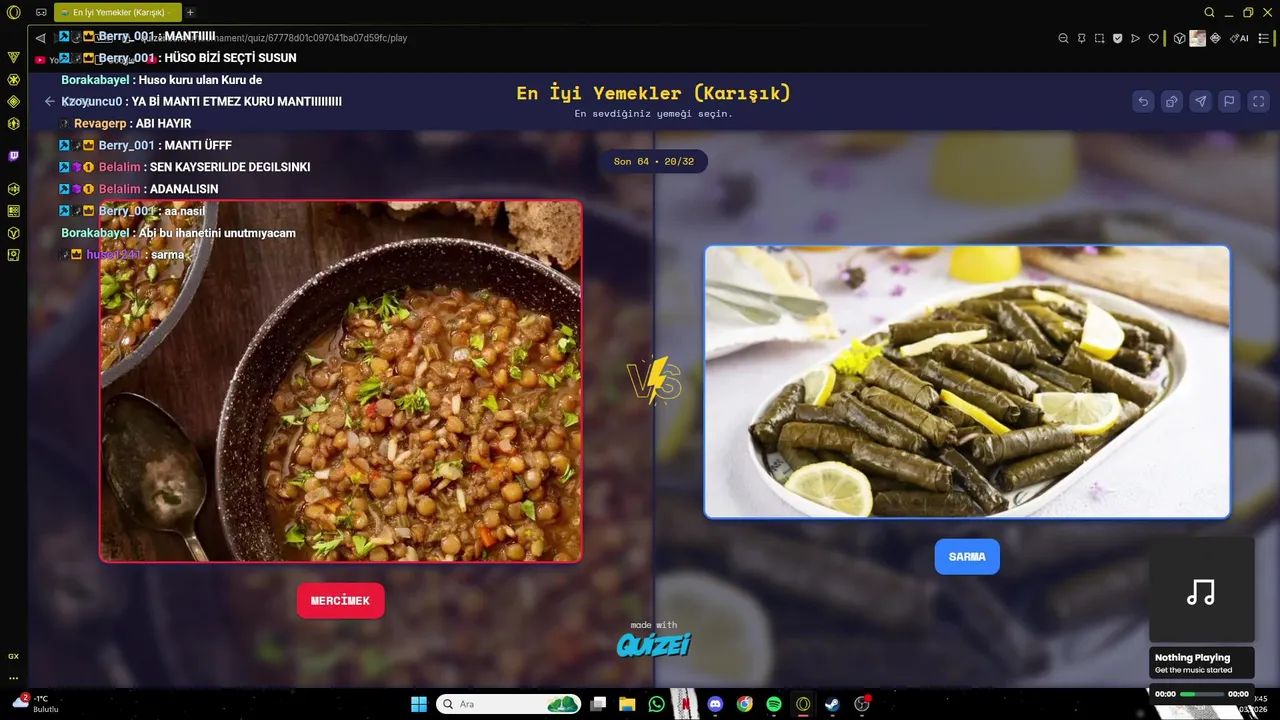Take a snapshot with the selection icon

click(1099, 38)
